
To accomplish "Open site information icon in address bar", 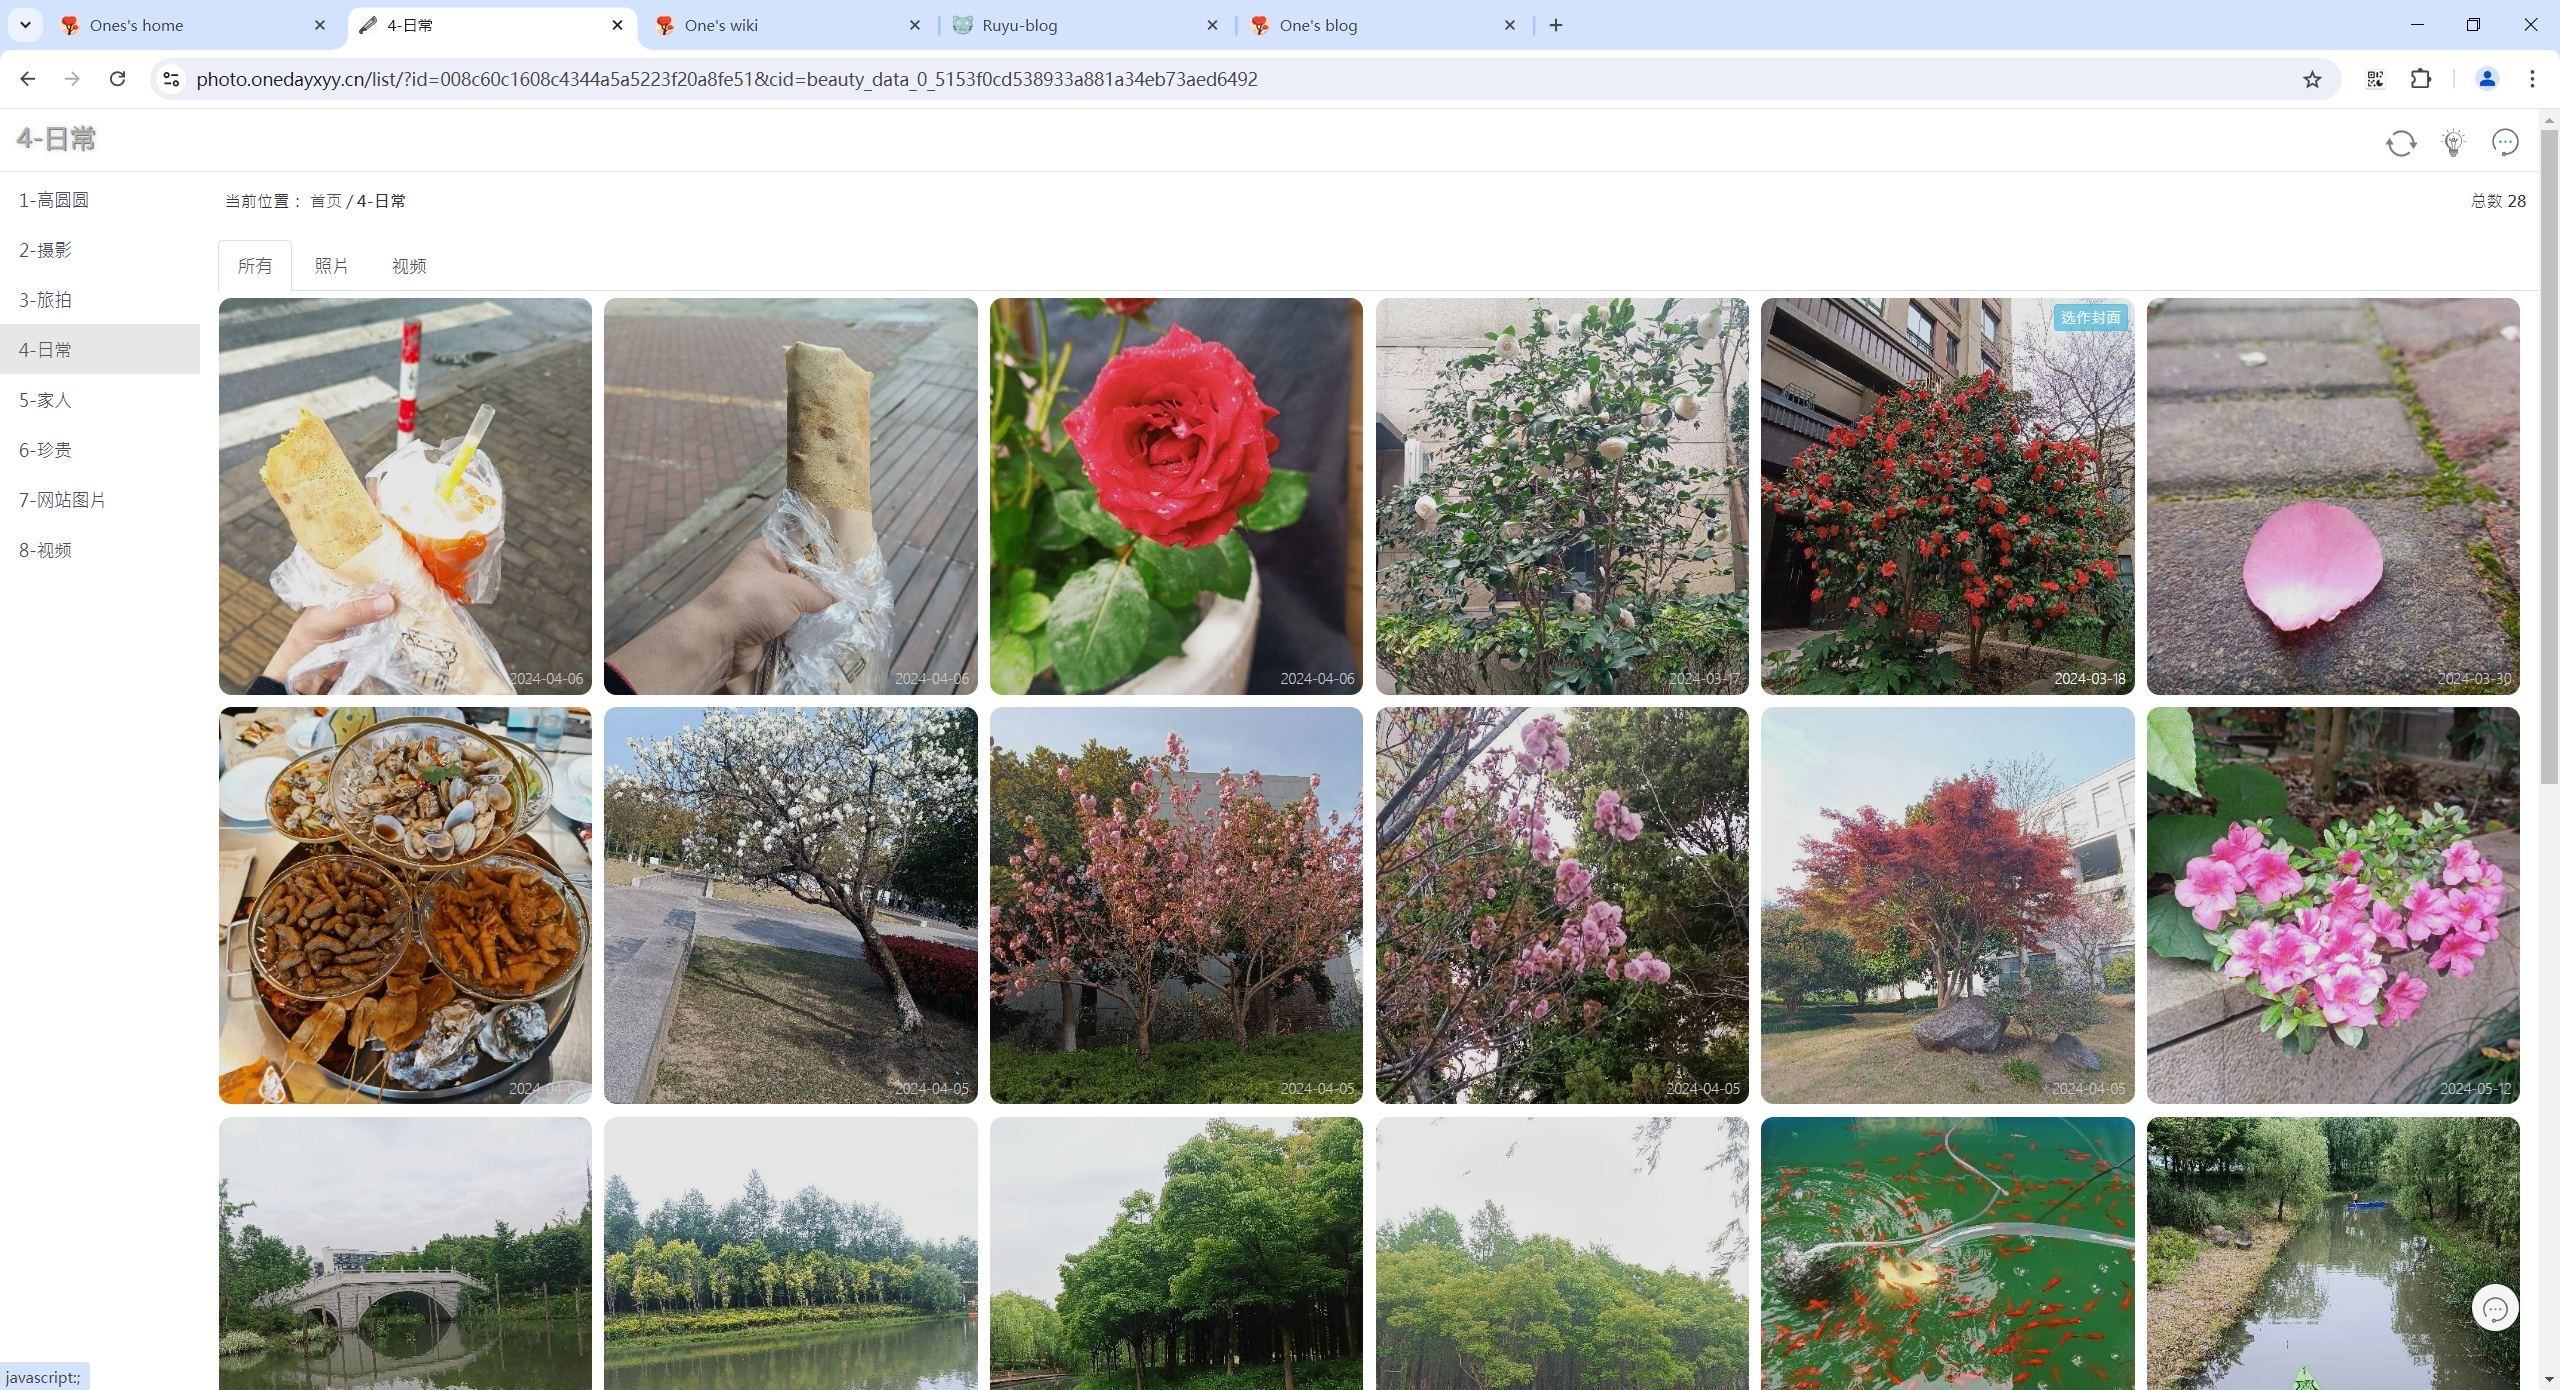I will (x=171, y=79).
